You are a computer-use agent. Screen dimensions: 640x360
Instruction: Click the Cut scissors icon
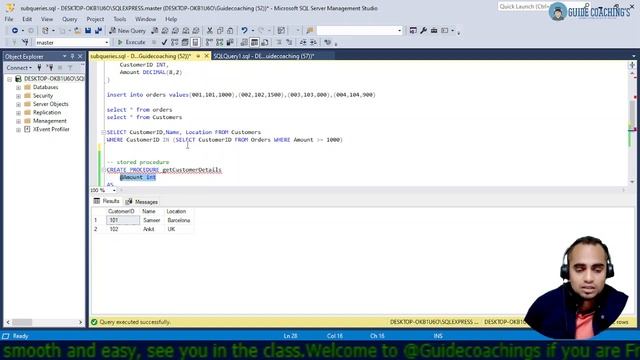click(210, 31)
